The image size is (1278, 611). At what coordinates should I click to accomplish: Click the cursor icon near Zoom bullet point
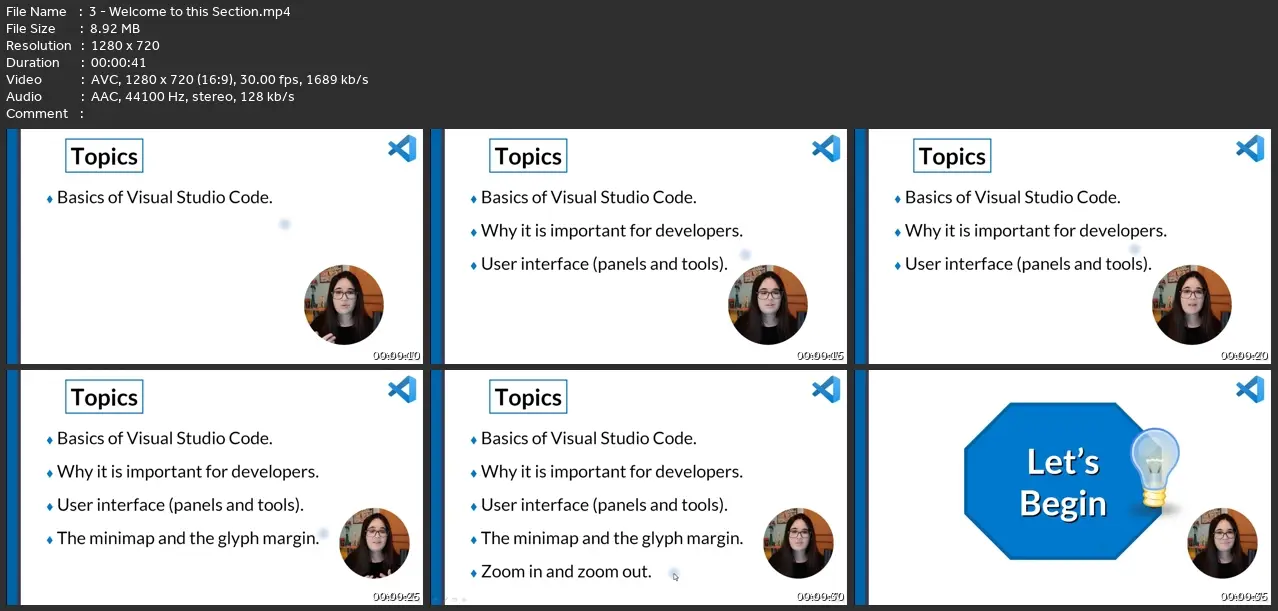674,577
